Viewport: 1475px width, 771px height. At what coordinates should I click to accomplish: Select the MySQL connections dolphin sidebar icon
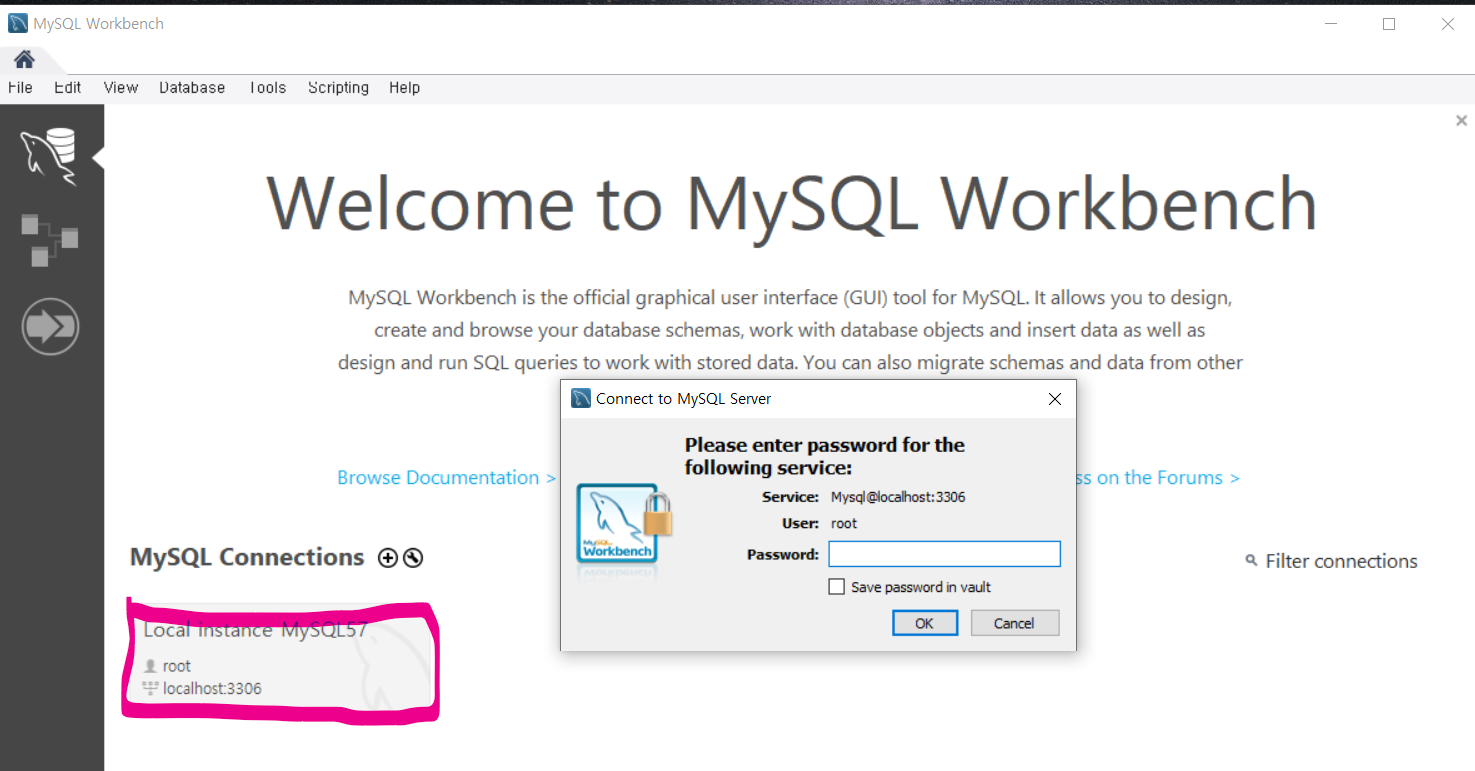click(x=50, y=157)
